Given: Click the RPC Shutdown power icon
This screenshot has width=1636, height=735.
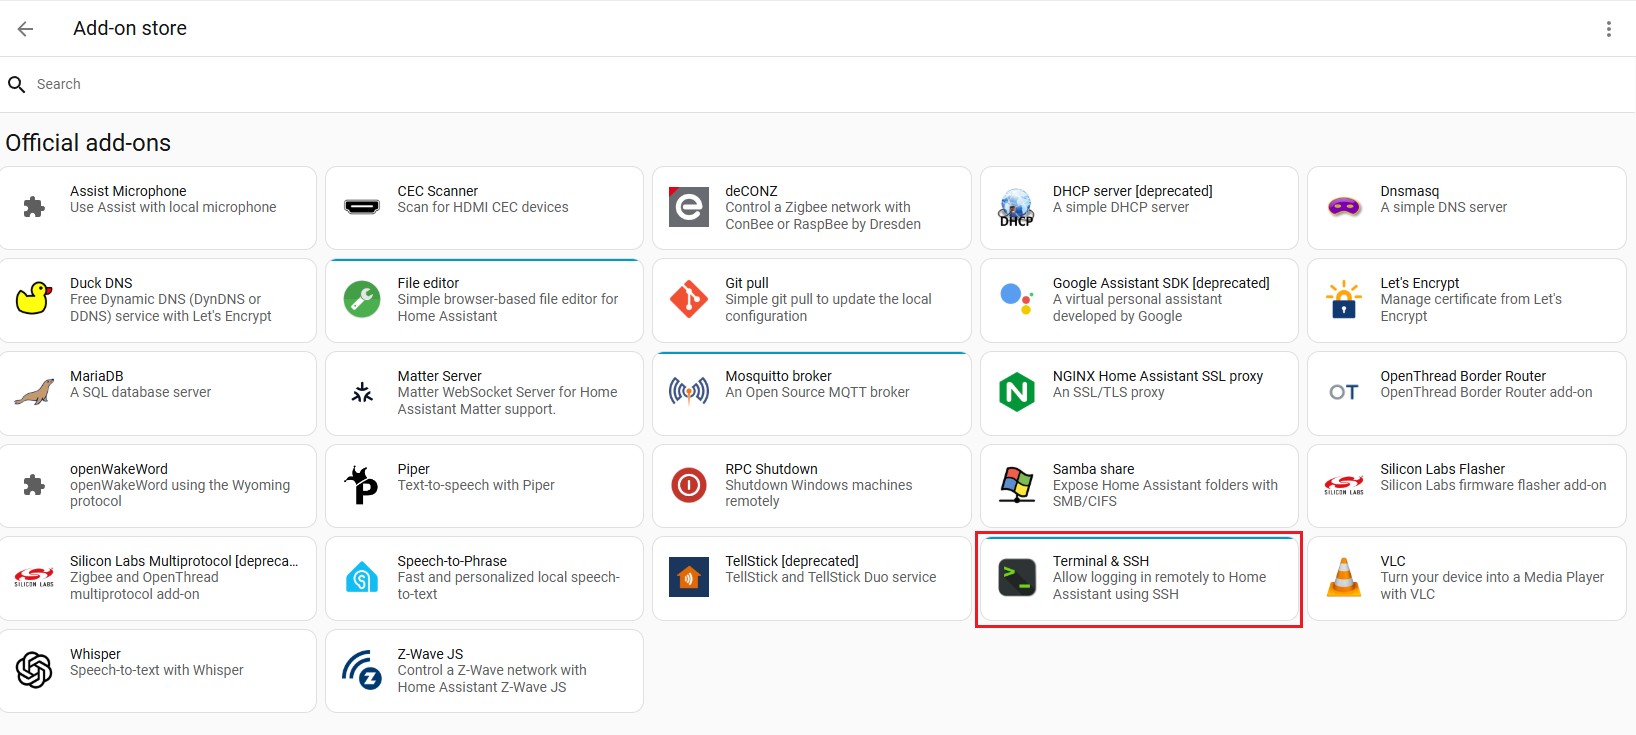Looking at the screenshot, I should 689,485.
